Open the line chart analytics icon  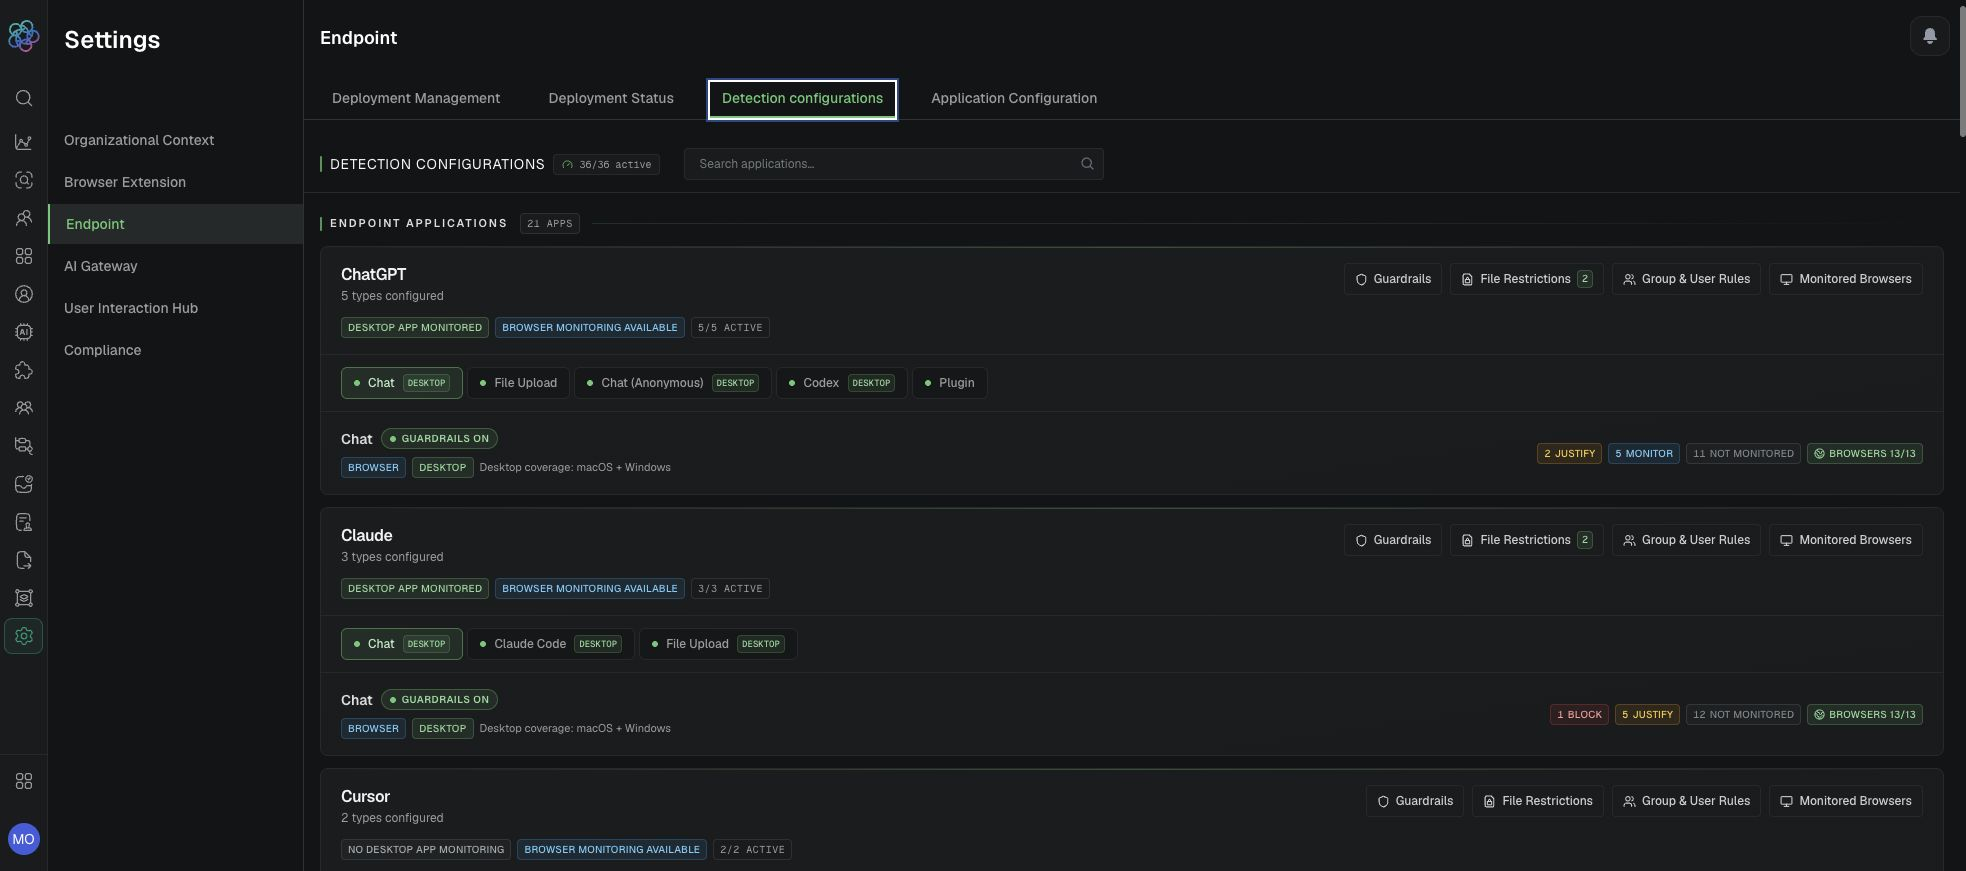(24, 142)
